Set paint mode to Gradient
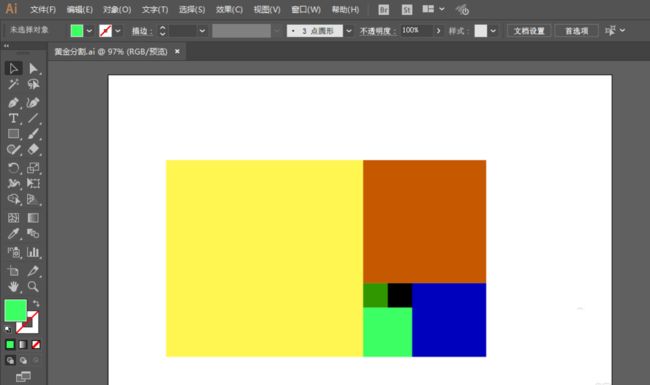This screenshot has height=385, width=650. 23,344
